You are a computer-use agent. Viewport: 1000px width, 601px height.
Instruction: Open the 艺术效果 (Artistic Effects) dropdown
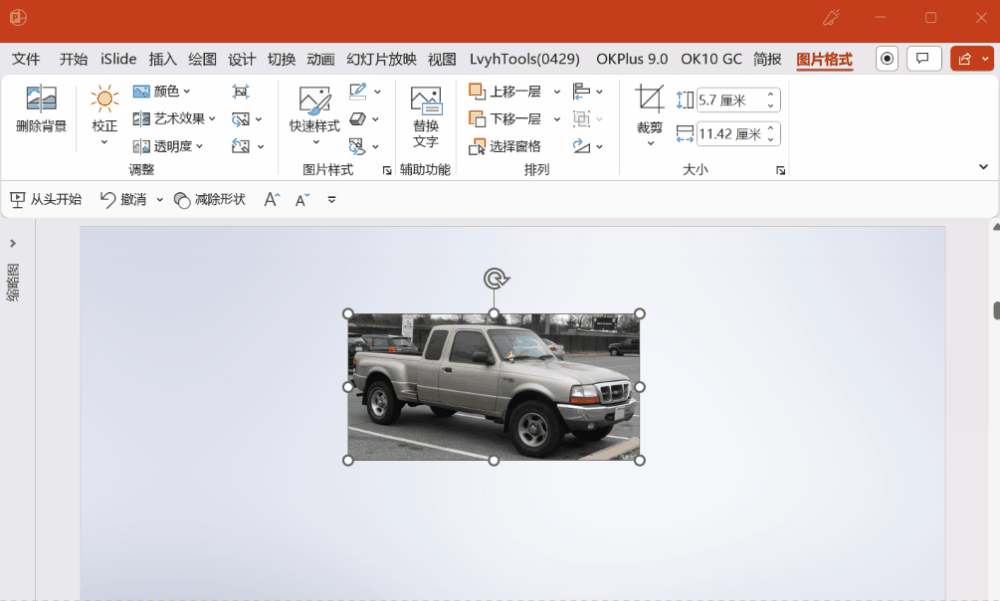click(x=175, y=118)
